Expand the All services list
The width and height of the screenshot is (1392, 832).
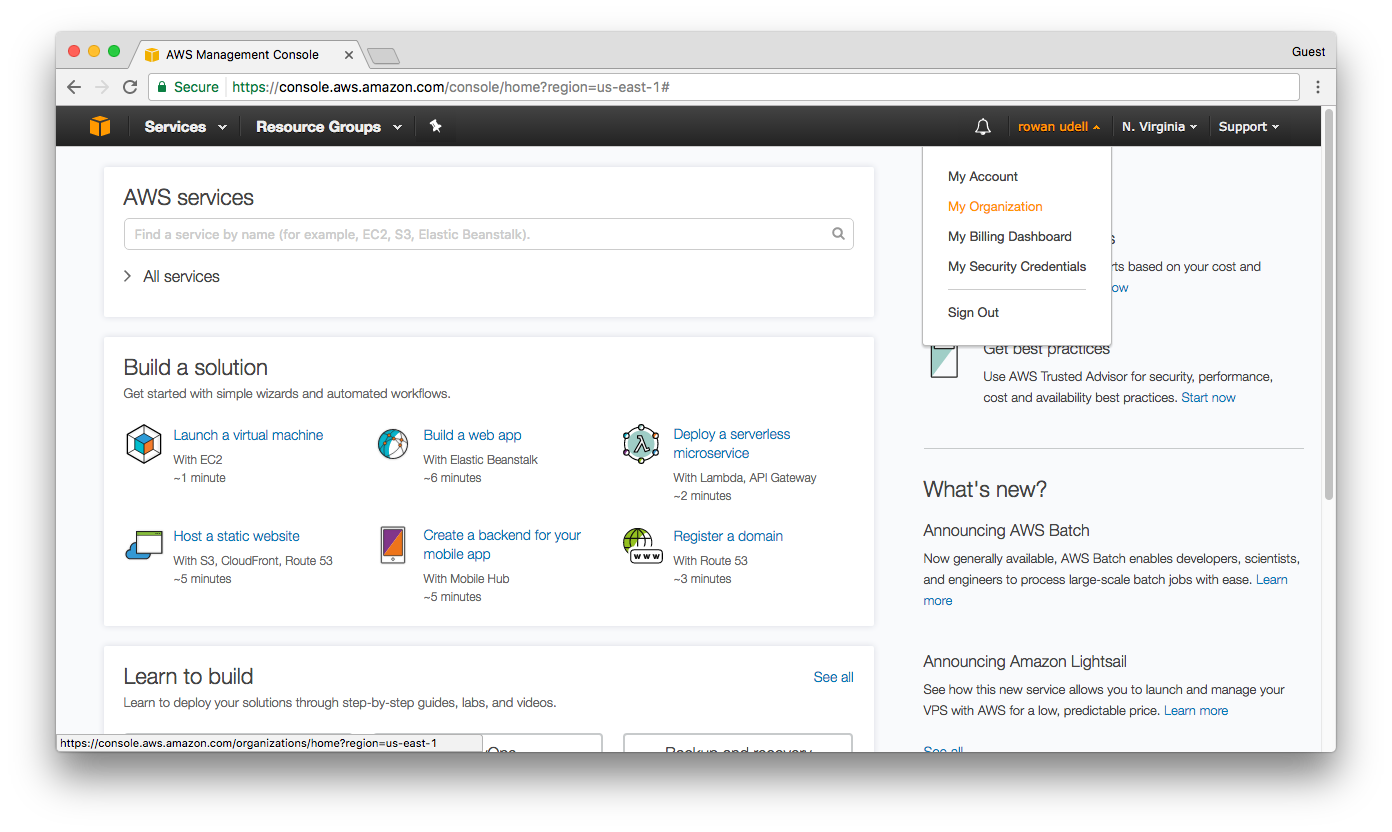(172, 276)
